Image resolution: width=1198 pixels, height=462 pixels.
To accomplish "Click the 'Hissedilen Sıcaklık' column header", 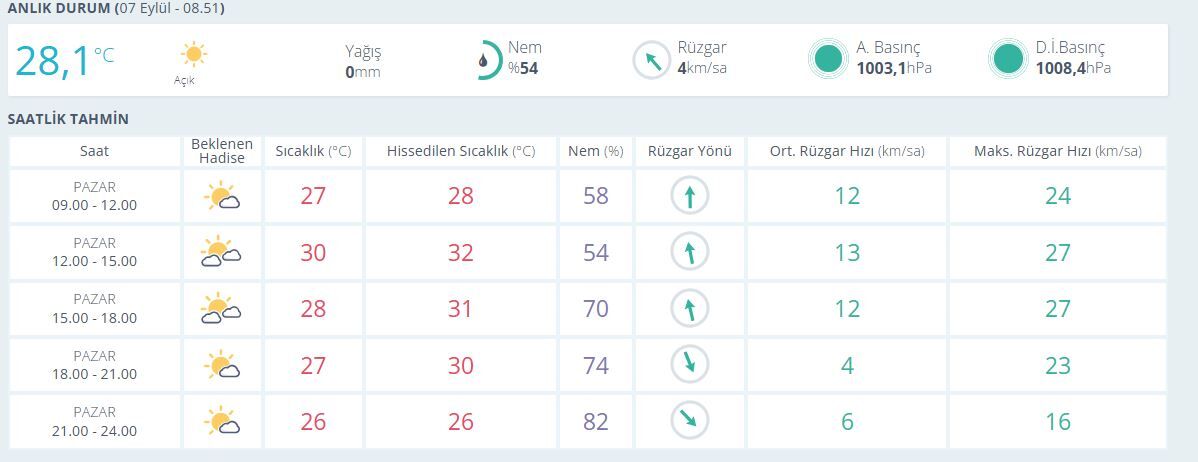I will click(460, 151).
